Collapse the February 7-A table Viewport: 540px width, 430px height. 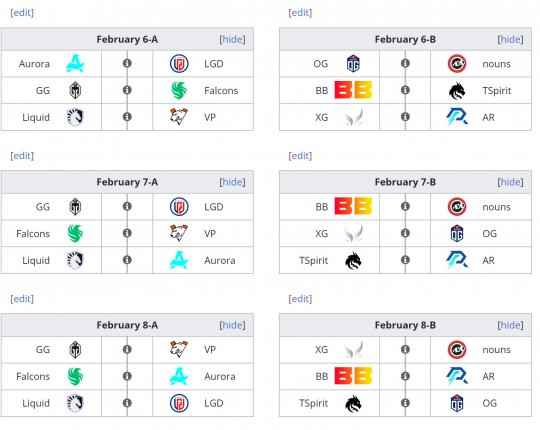(x=232, y=182)
